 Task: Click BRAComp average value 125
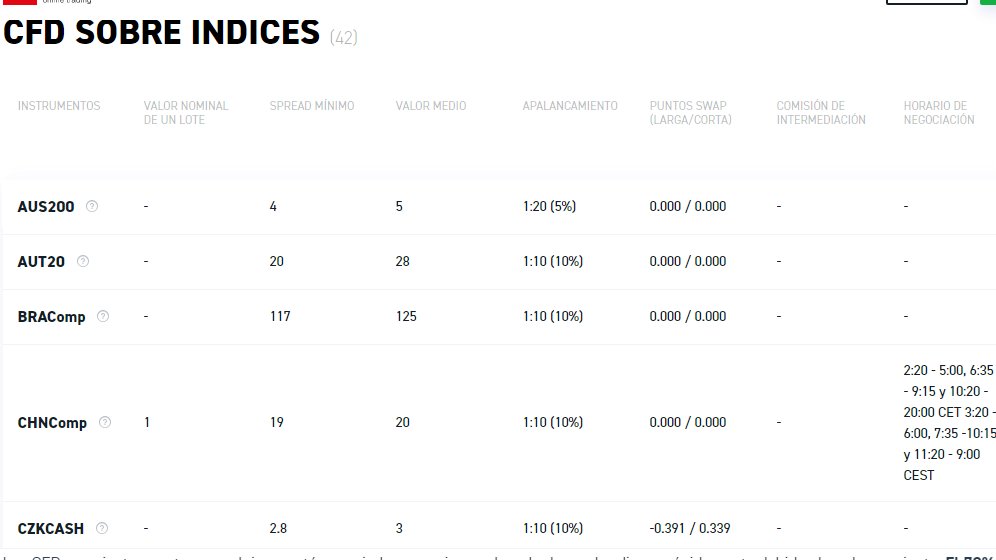pos(406,316)
